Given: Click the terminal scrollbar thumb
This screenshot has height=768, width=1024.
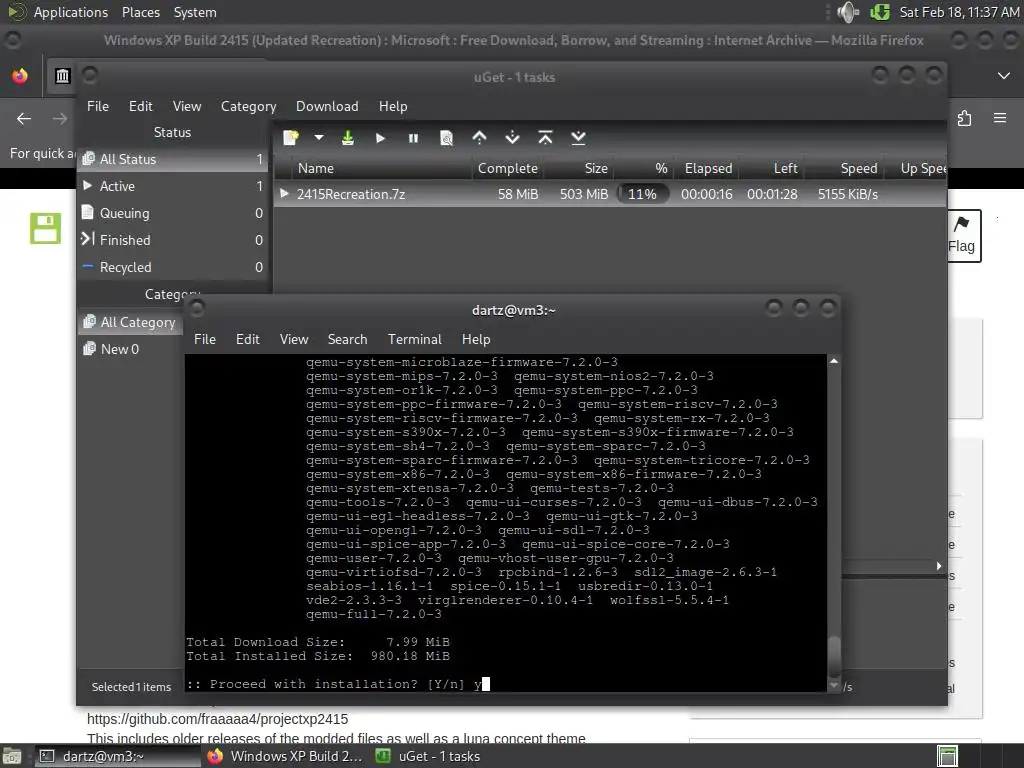Looking at the screenshot, I should pyautogui.click(x=834, y=656).
